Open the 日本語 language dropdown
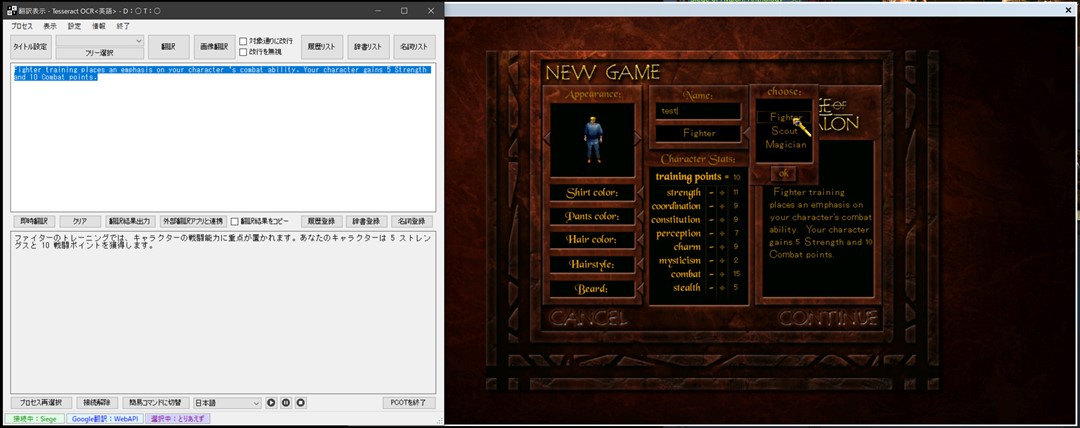Viewport: 1080px width, 428px height. click(x=227, y=403)
